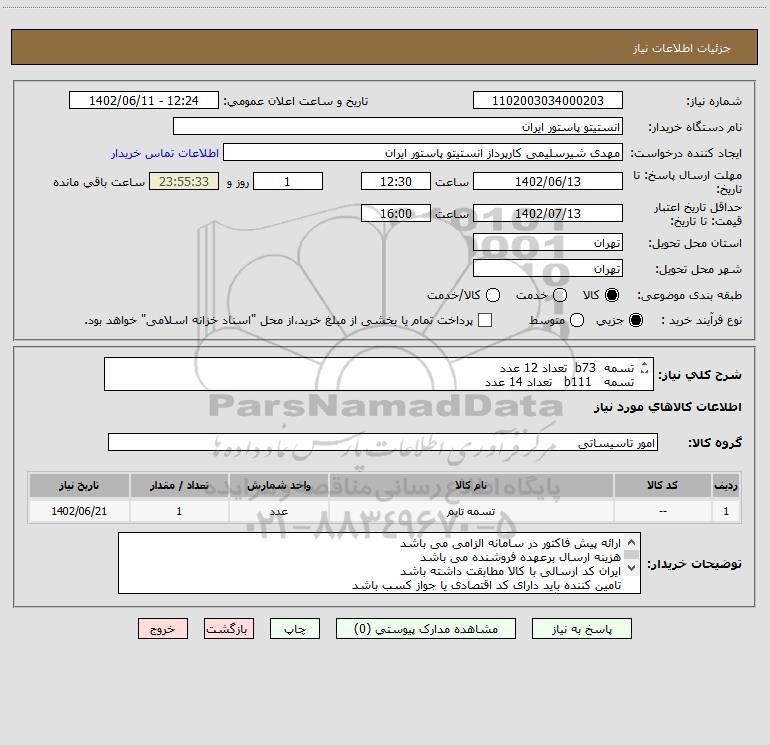This screenshot has width=770, height=745.
Task: Click the توضیحات خریدار text area
Action: point(379,563)
